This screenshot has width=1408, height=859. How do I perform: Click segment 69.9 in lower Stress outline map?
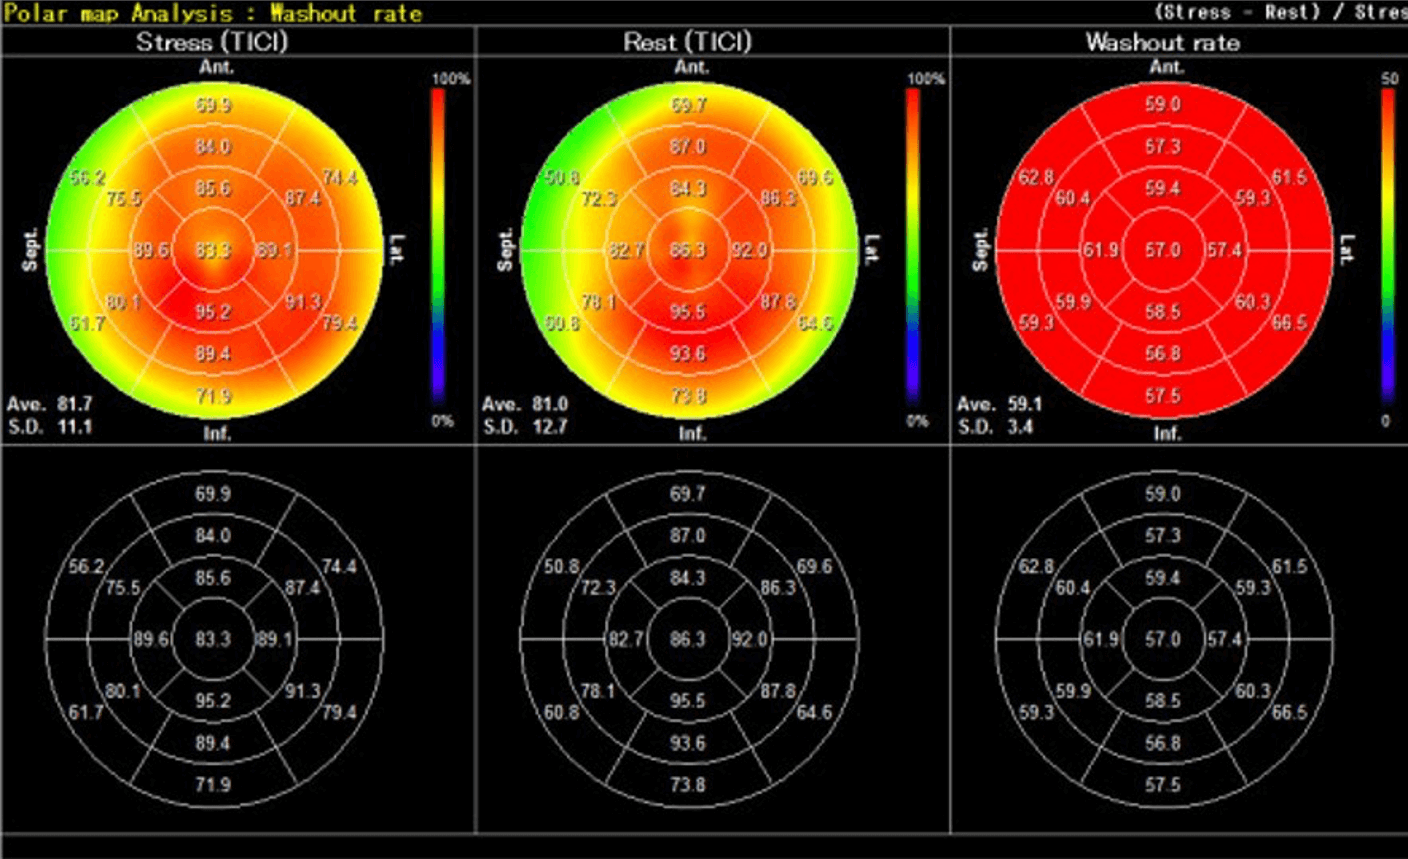click(x=213, y=494)
